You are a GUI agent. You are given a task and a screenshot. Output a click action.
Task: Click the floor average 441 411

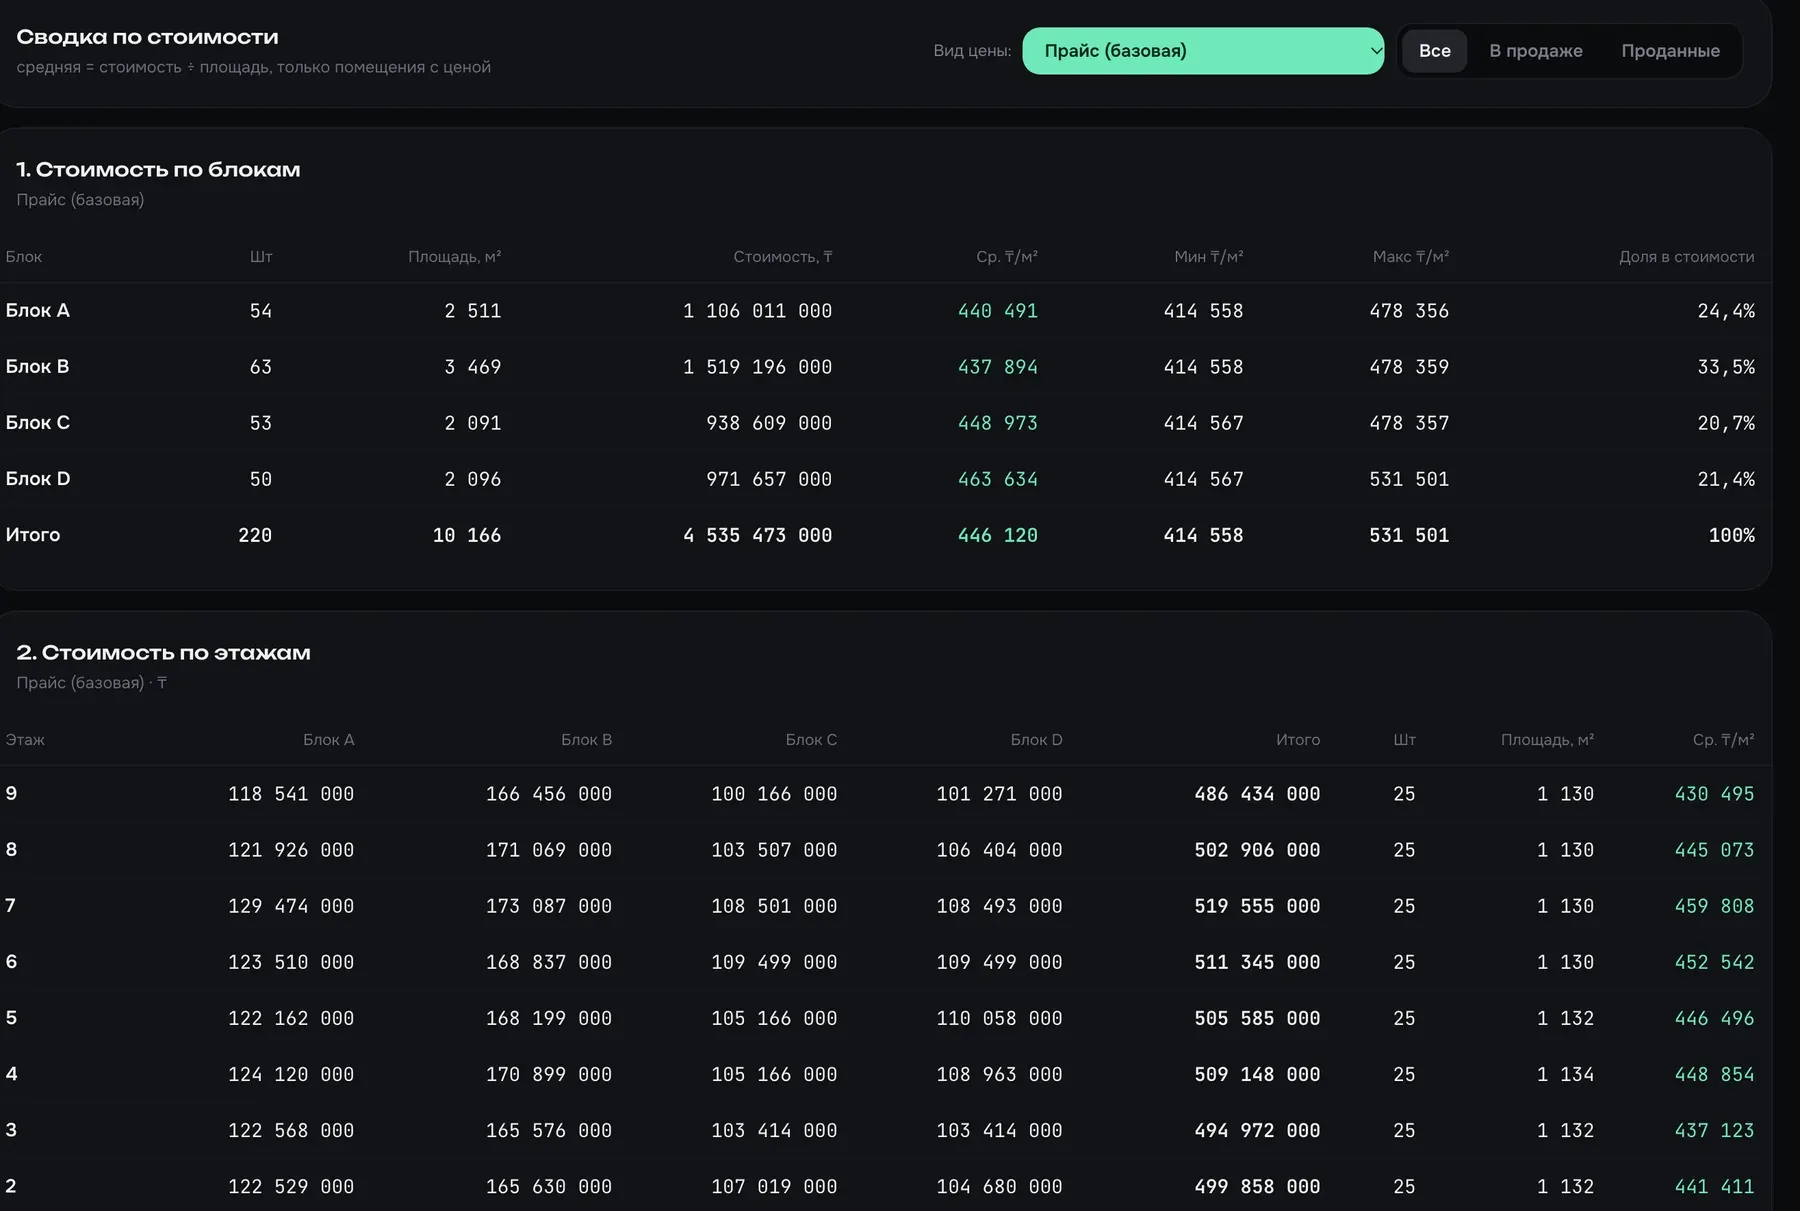click(x=1714, y=1186)
